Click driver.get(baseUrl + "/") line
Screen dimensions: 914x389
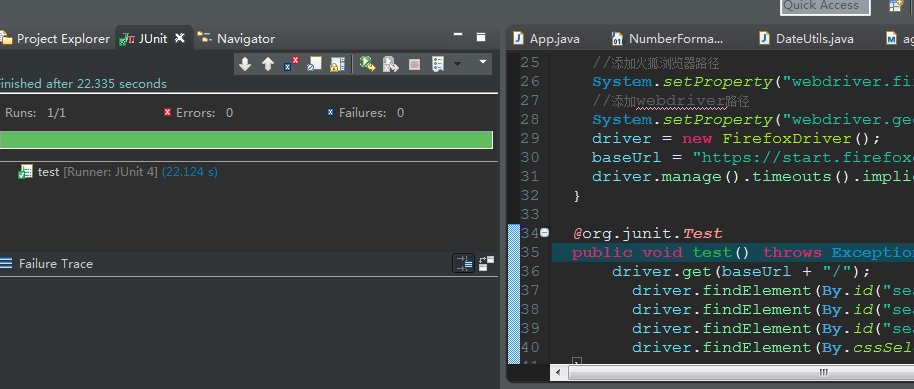[x=741, y=271]
